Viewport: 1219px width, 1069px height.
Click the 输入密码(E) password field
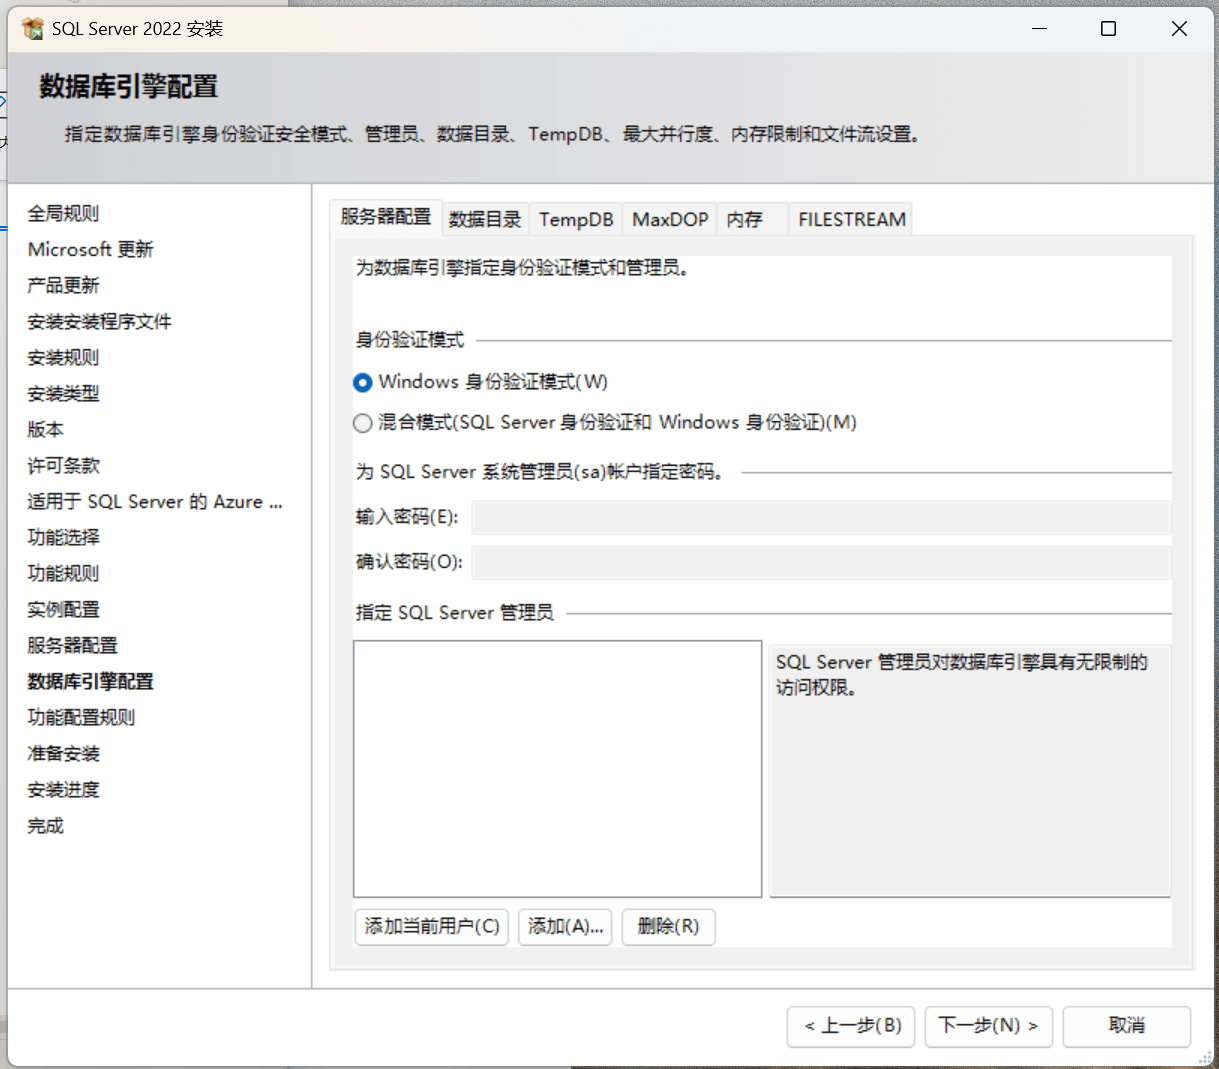click(x=821, y=517)
